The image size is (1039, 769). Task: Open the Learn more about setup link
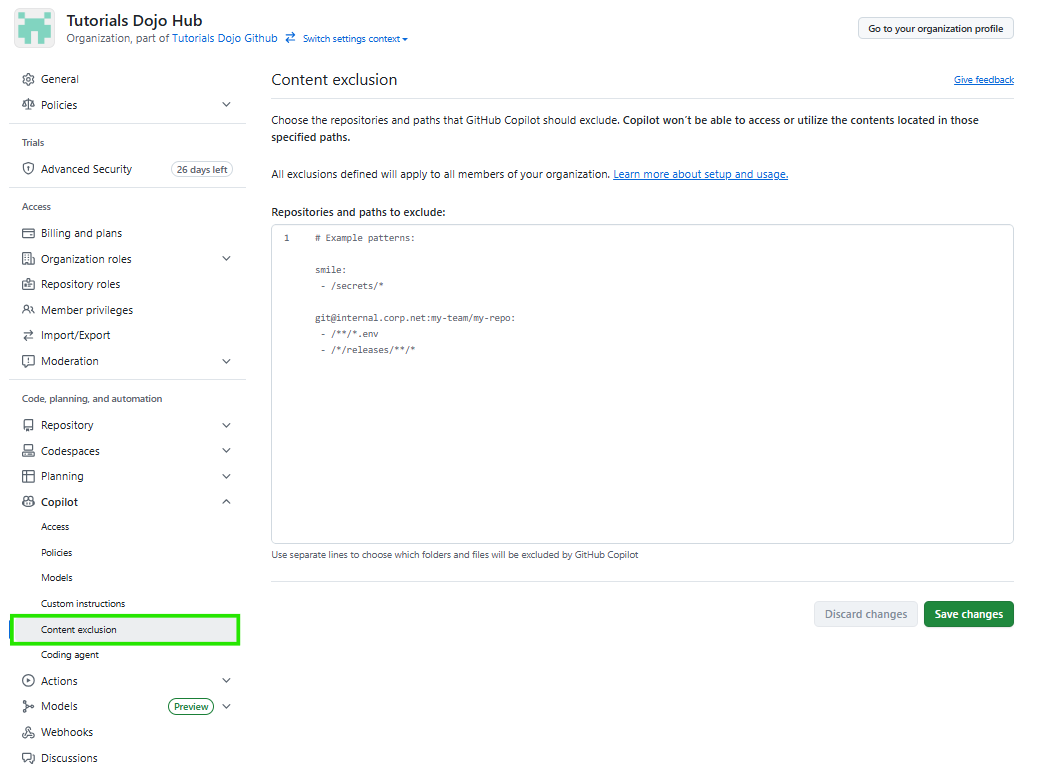click(x=698, y=173)
